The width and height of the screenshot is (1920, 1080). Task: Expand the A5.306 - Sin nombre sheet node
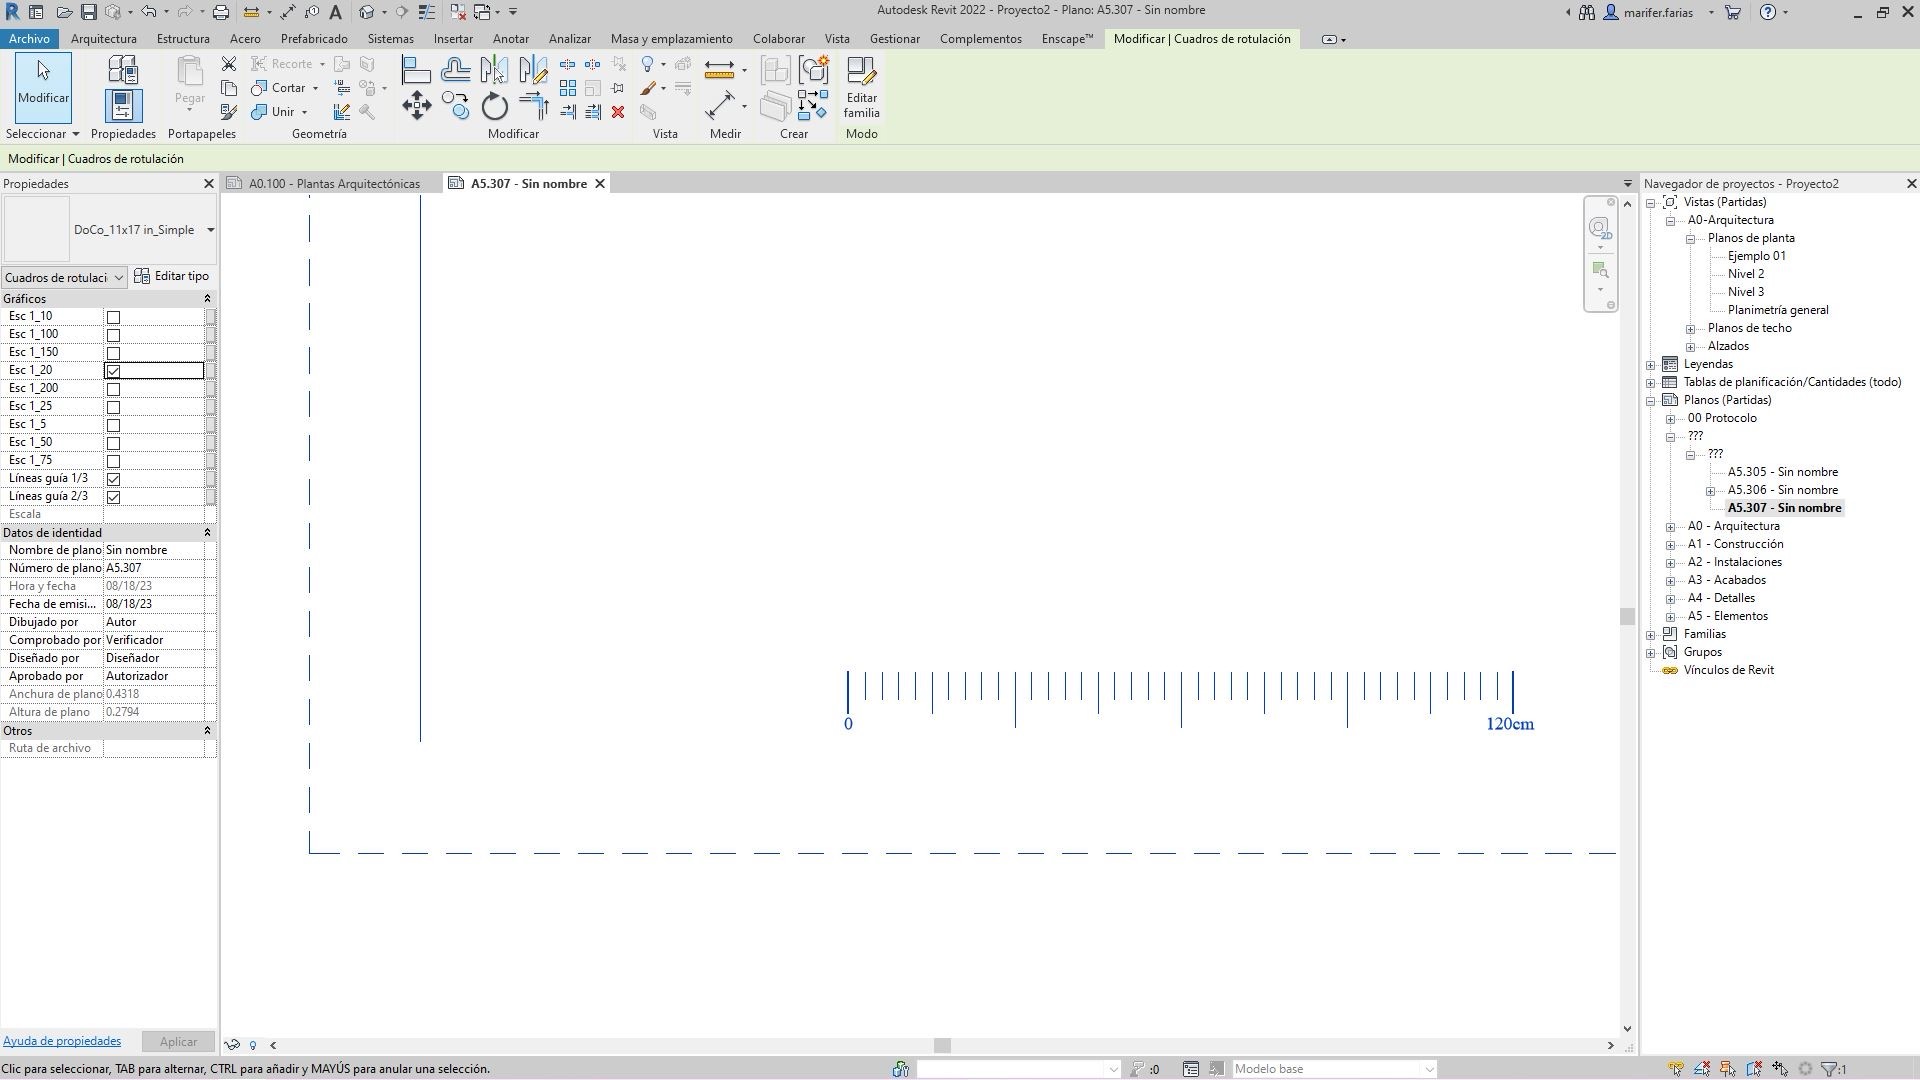(x=1711, y=490)
